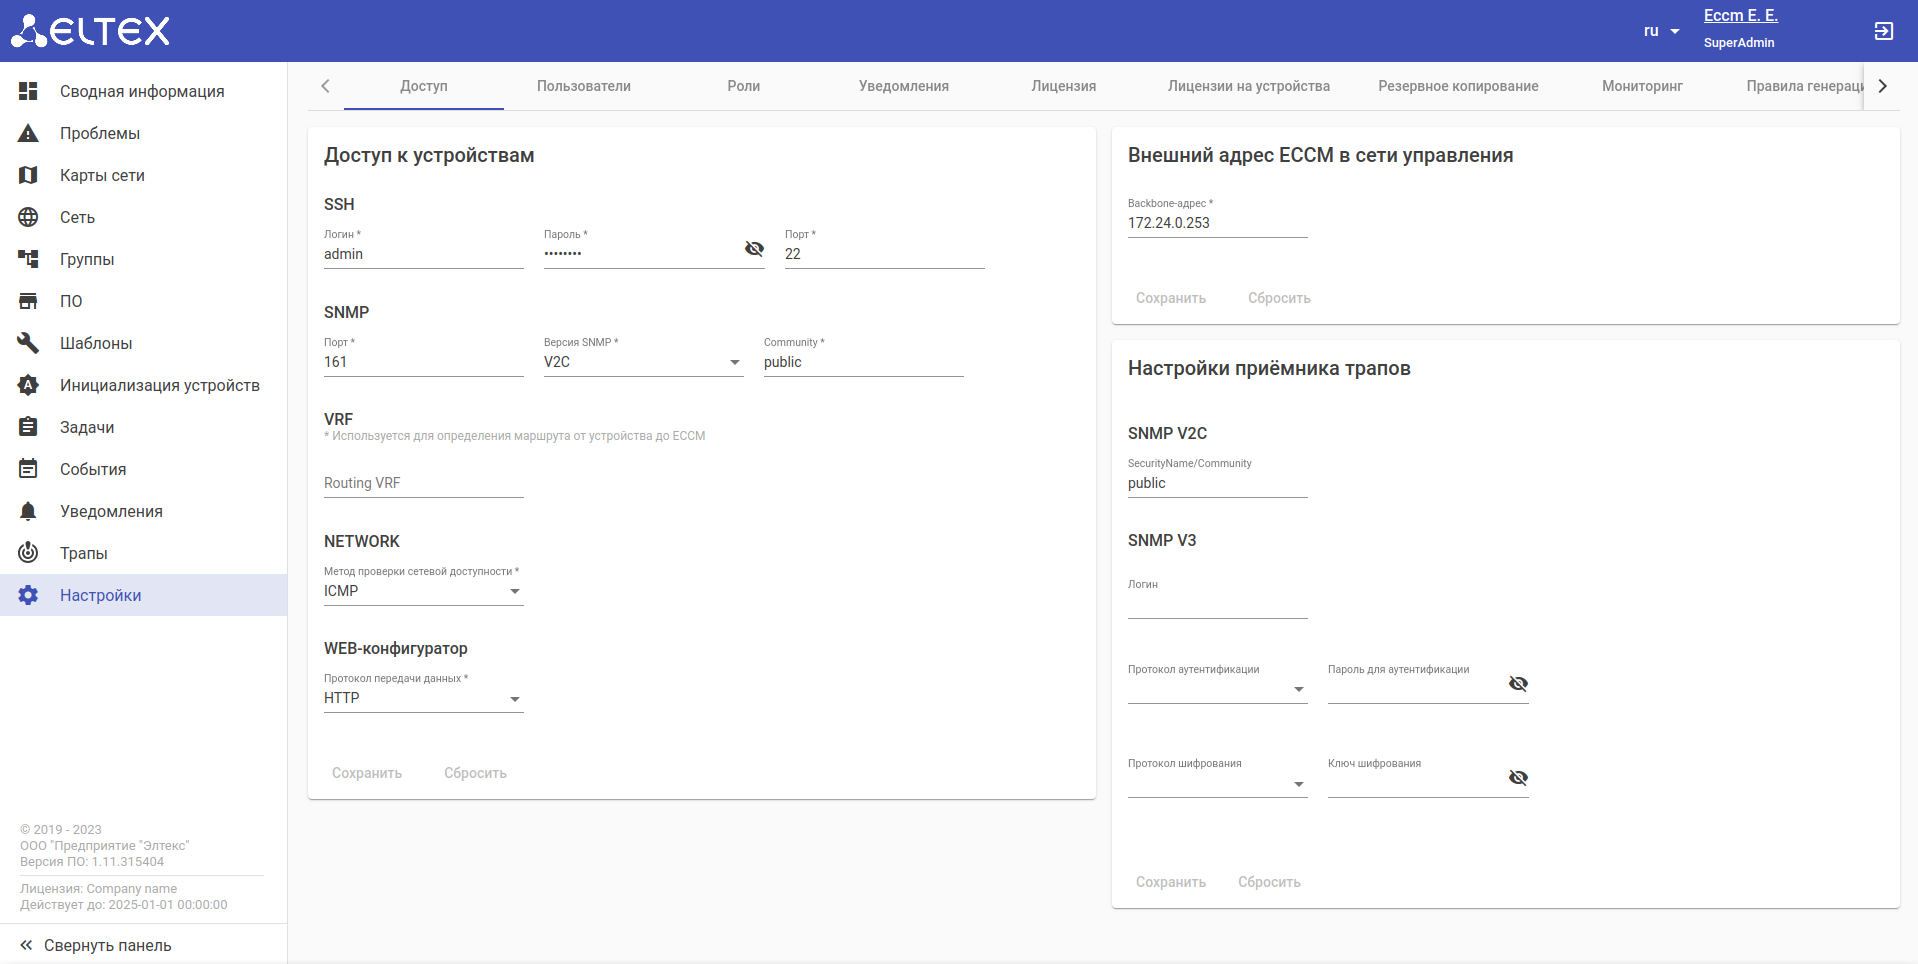1918x964 pixels.
Task: Toggle visibility of the encryption key
Action: pos(1517,778)
